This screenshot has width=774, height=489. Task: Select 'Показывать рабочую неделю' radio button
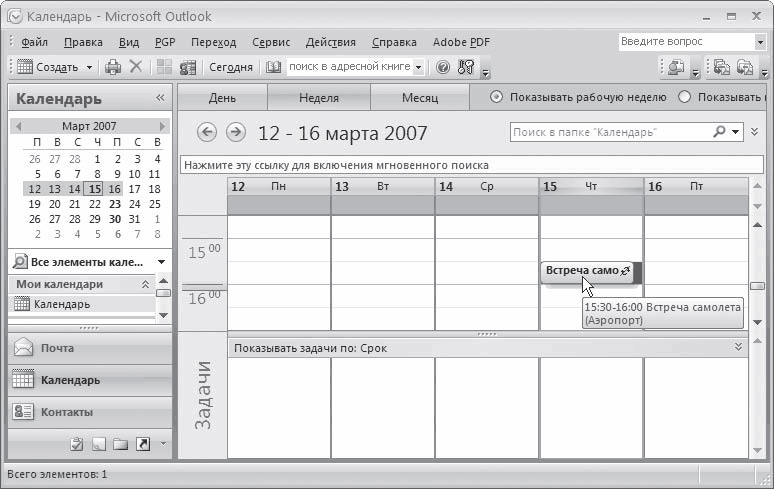pos(497,97)
